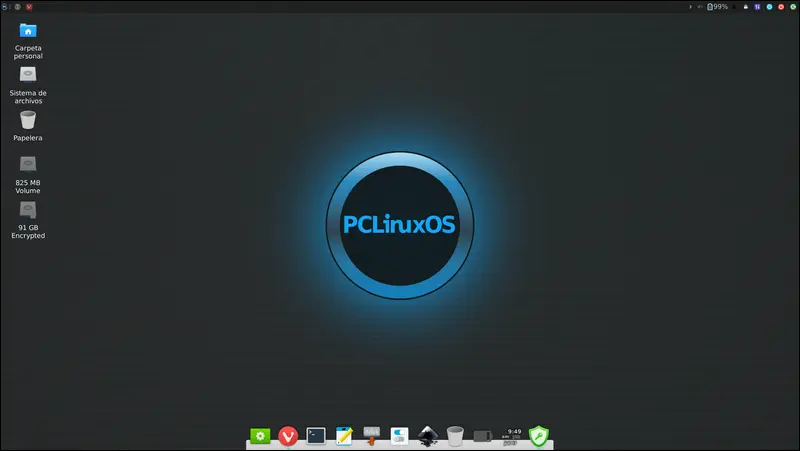Screen dimensions: 800x451
Task: Click the dark battery-shaped dock item
Action: tap(483, 436)
